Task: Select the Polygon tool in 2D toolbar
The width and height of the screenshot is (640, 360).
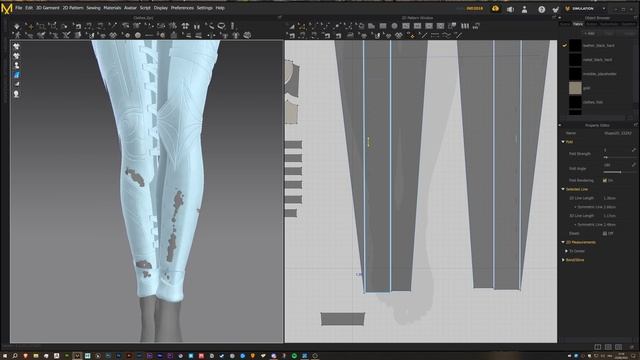Action: pyautogui.click(x=371, y=26)
